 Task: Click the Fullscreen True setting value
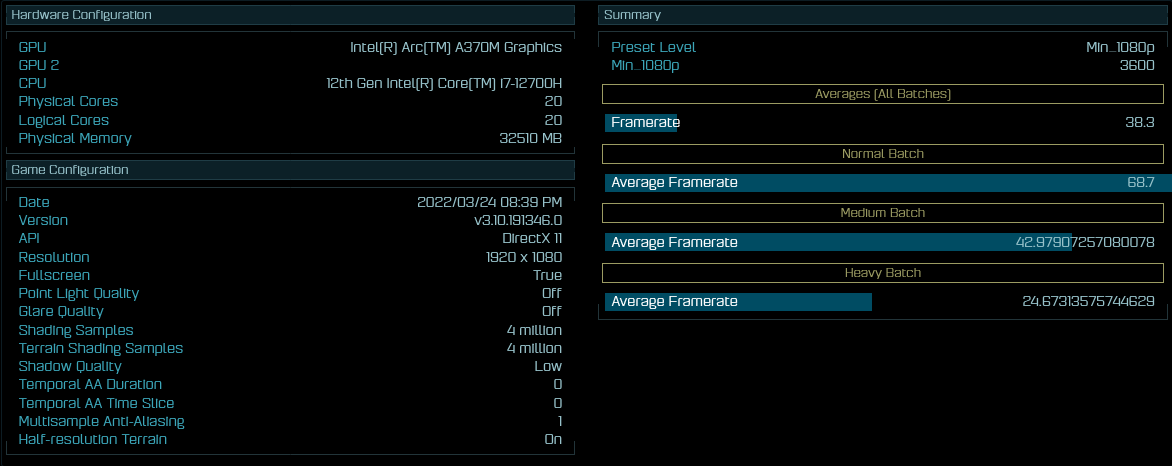547,275
